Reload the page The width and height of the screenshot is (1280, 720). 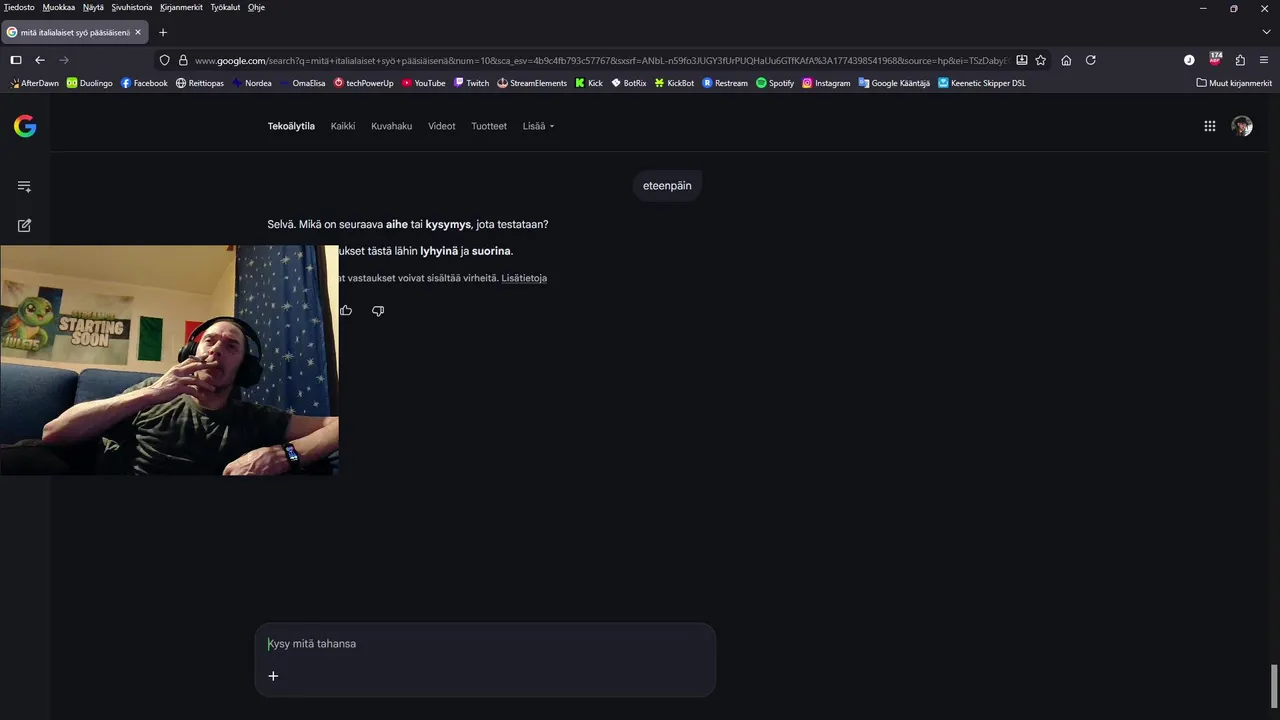1091,60
